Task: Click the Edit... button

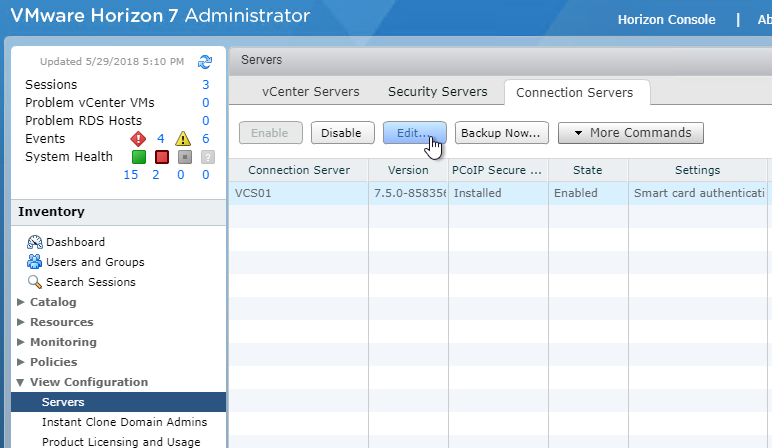Action: tap(415, 133)
